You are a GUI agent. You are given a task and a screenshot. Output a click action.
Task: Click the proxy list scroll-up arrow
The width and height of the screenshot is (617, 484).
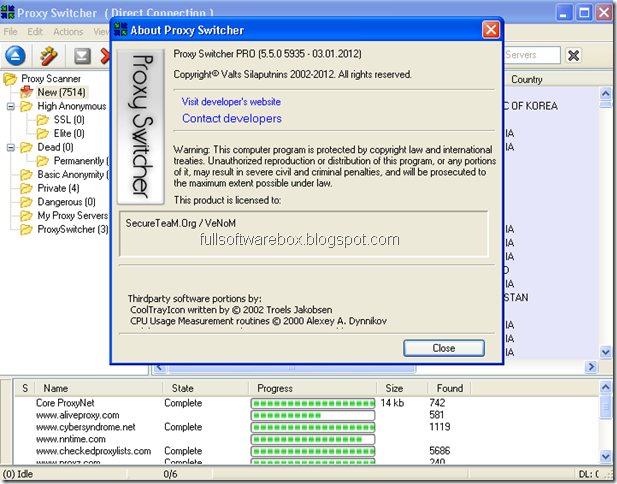(605, 94)
